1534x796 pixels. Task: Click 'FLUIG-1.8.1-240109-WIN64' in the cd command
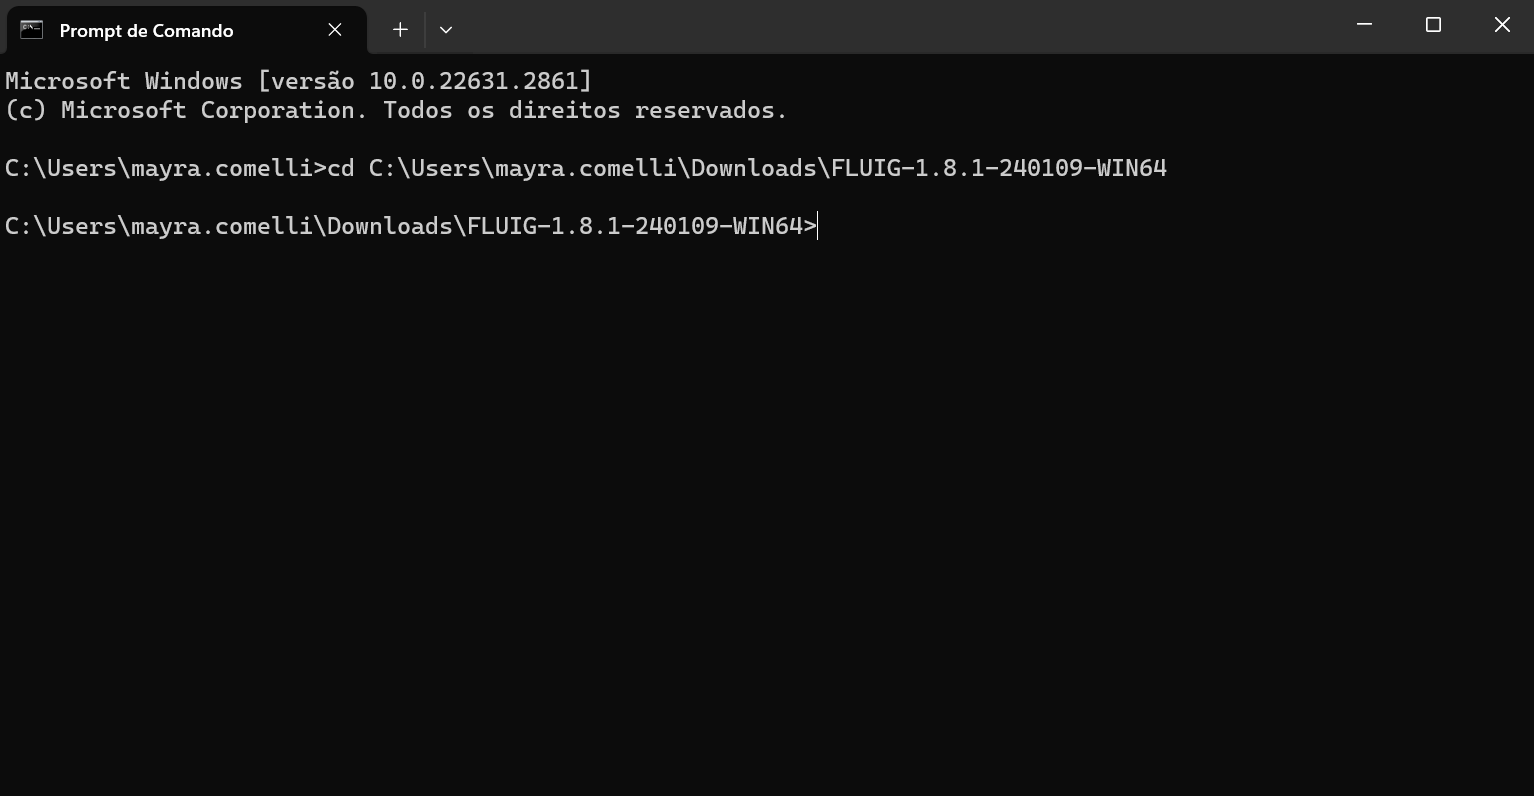tap(999, 168)
